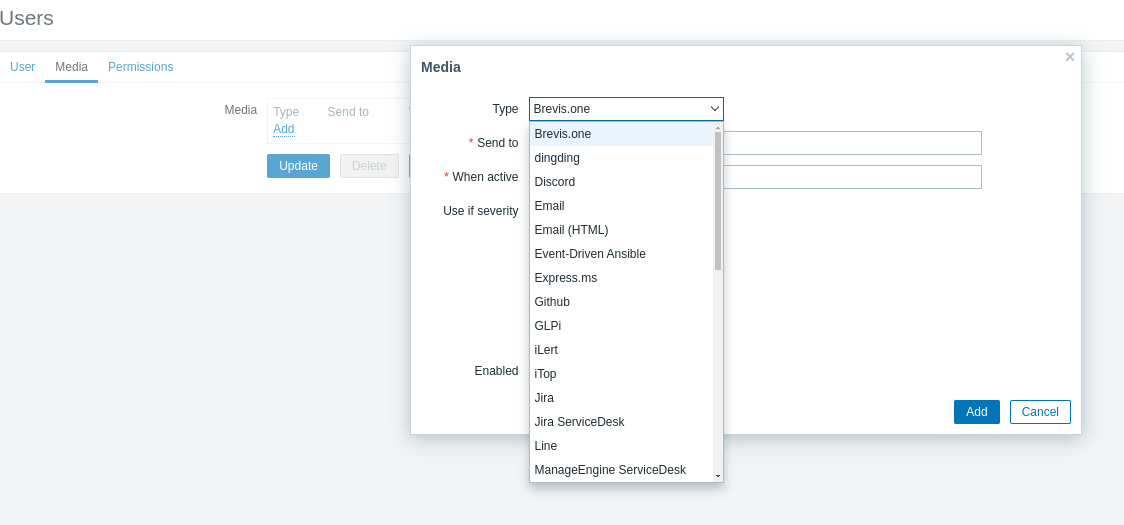Screen dimensions: 1124x525
Task: Click the Add link under Media table
Action: tap(284, 129)
